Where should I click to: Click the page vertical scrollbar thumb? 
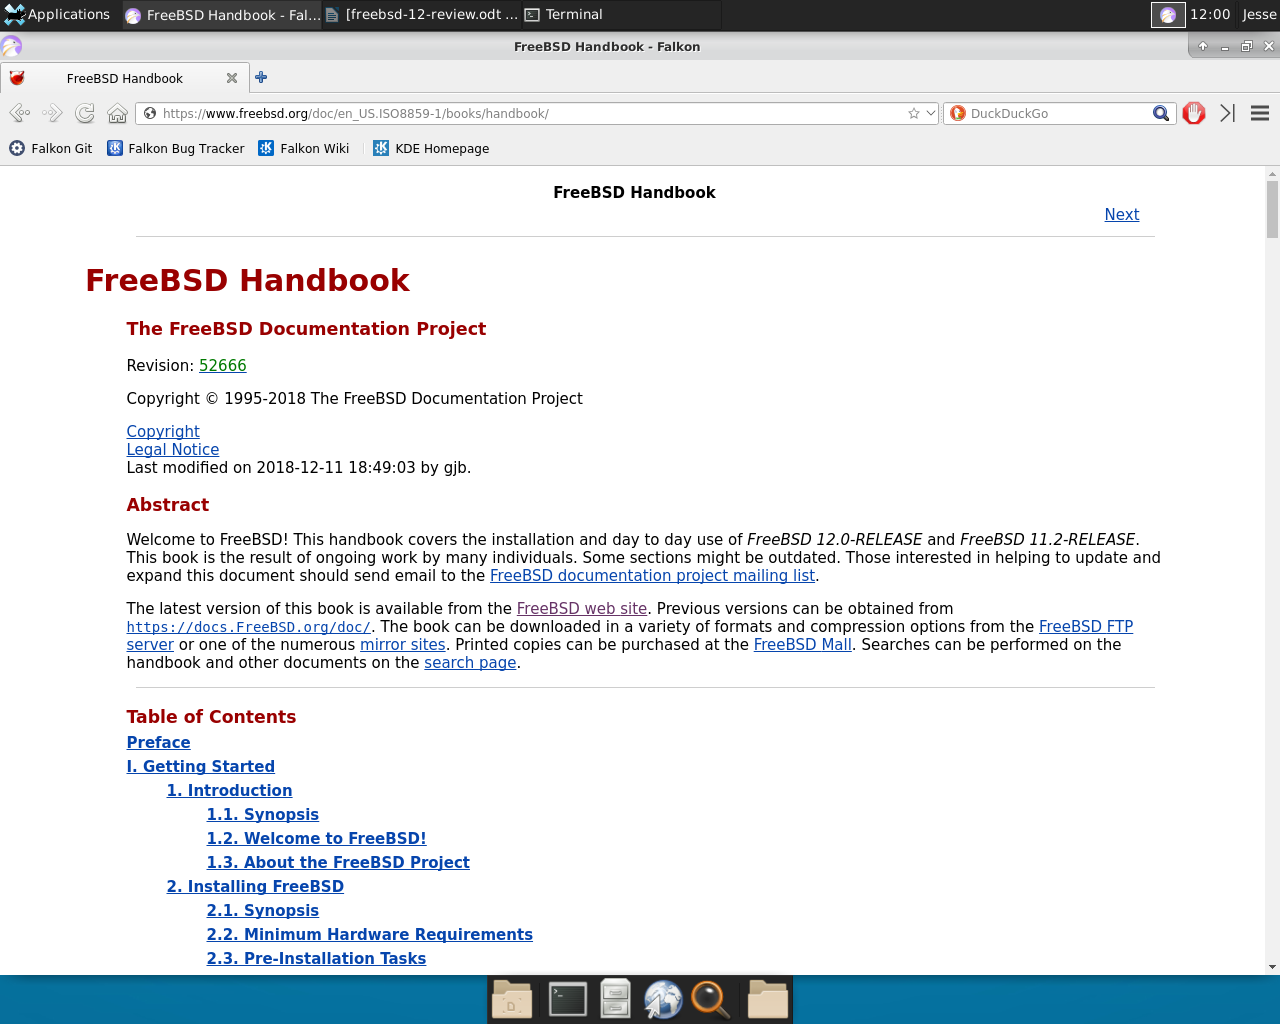[1272, 208]
